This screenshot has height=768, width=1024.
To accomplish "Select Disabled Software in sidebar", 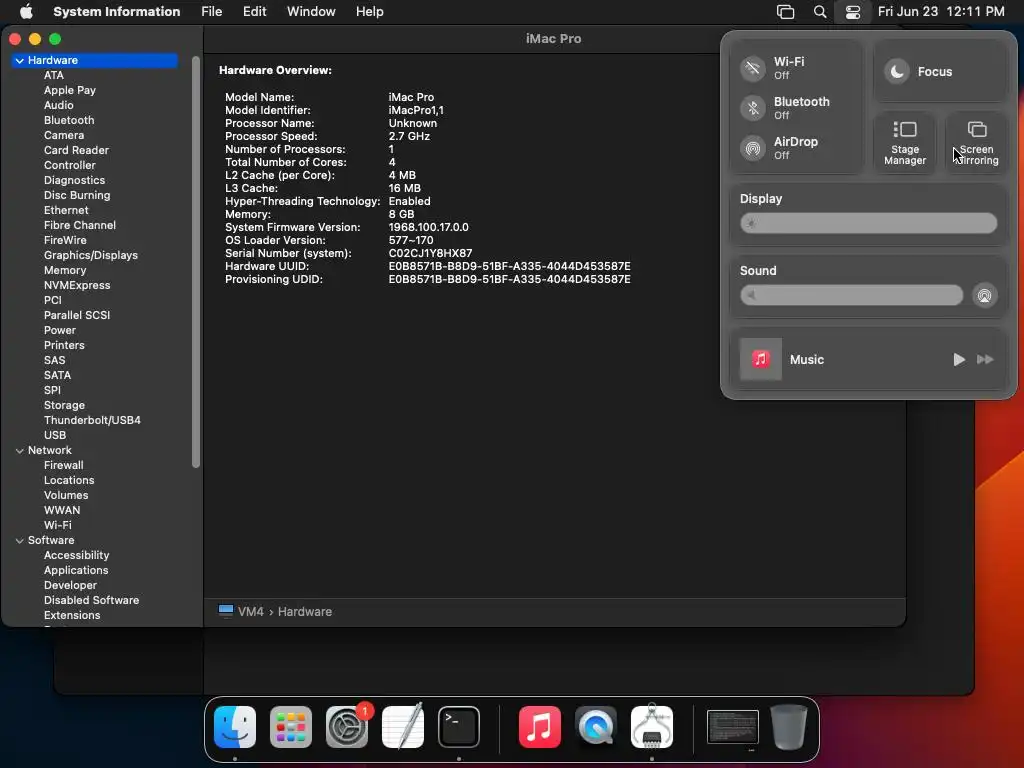I will click(91, 601).
